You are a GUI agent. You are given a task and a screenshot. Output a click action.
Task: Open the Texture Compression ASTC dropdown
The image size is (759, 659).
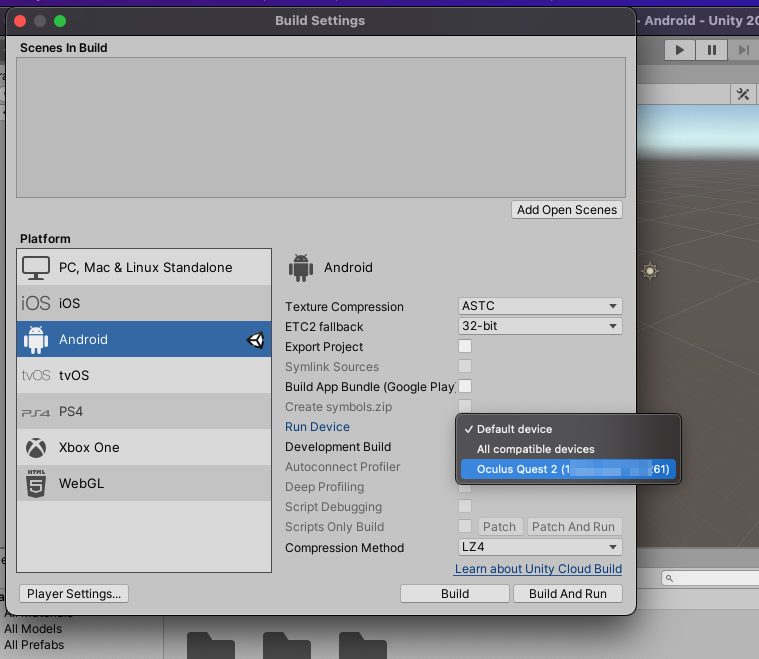click(540, 306)
